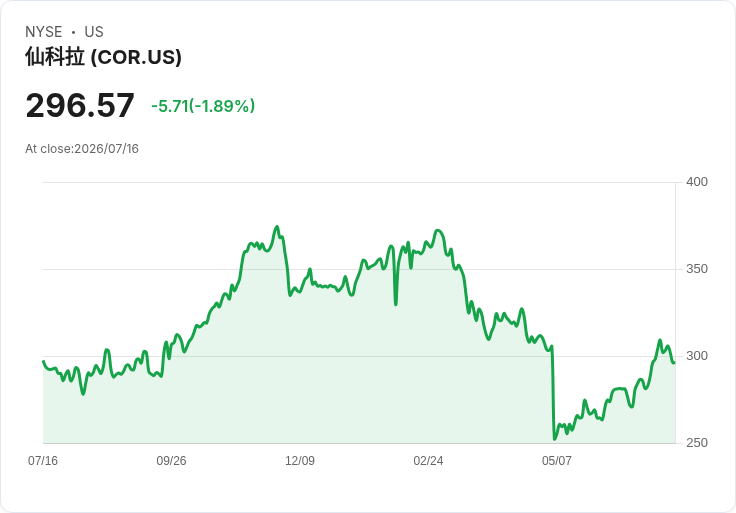Click the stock title 仙科拉 (COR.US)
Viewport: 736px width, 513px height.
(x=103, y=57)
